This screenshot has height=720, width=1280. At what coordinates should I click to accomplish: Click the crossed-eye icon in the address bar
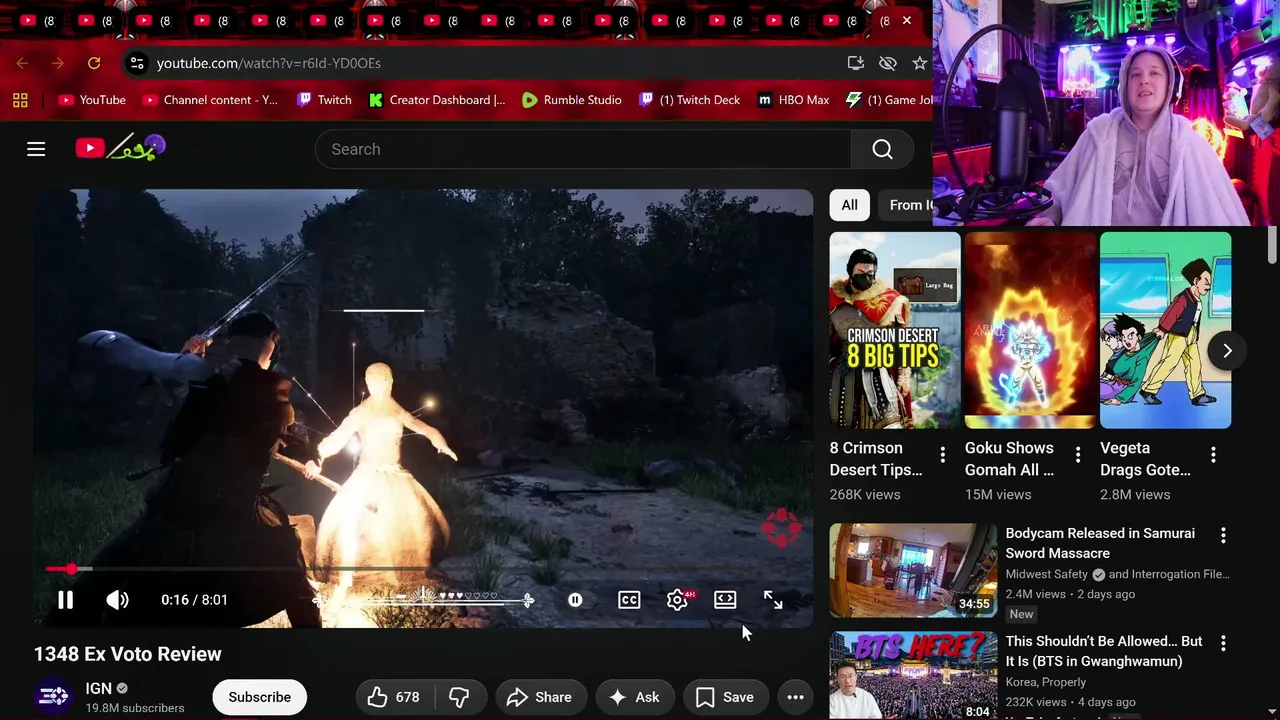[887, 63]
